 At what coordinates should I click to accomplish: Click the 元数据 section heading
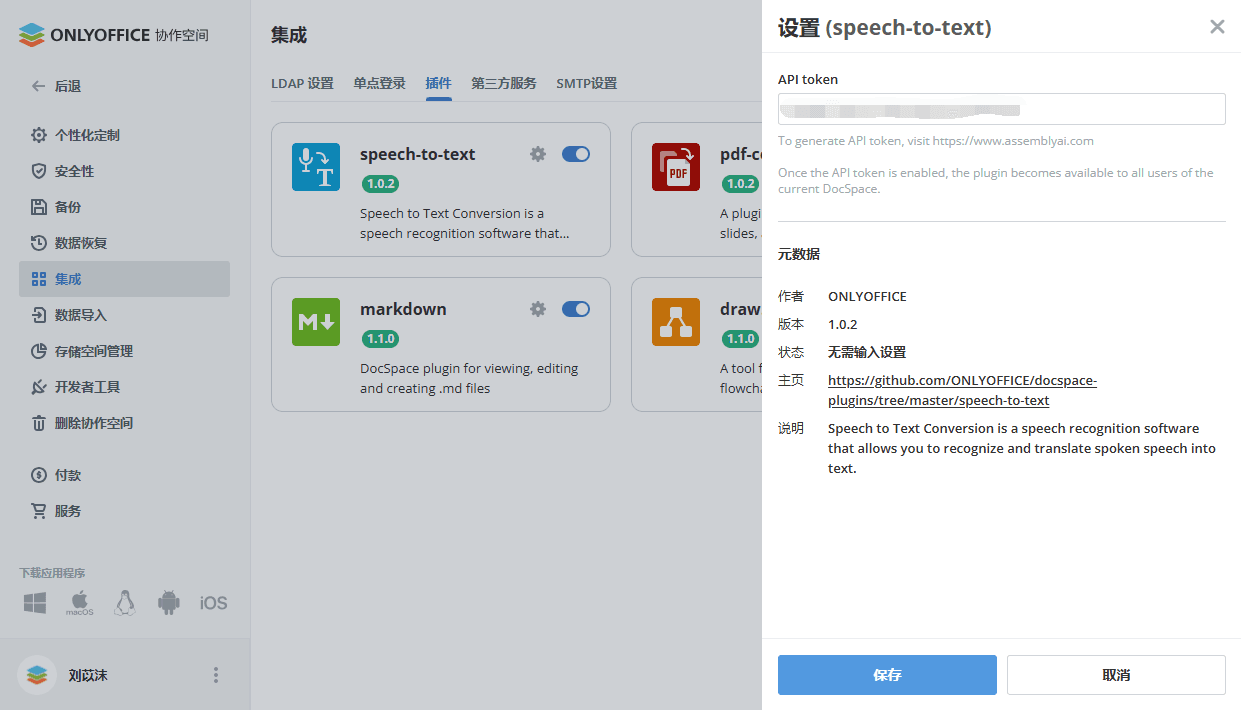pos(799,254)
